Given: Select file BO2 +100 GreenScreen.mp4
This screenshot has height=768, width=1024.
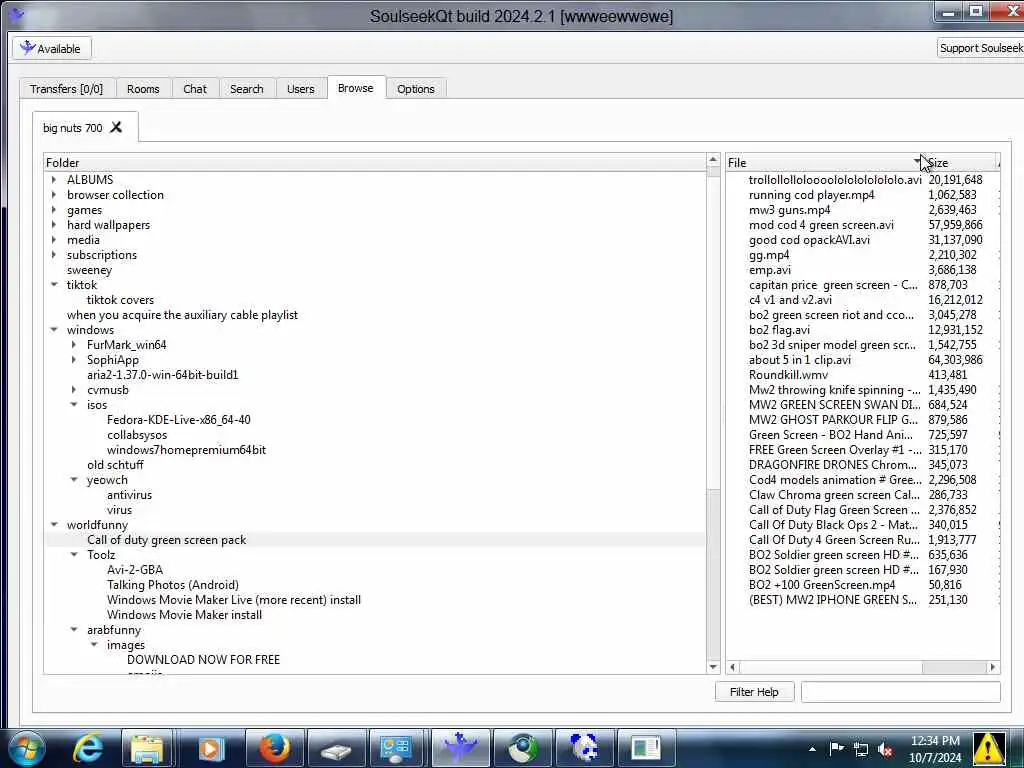Looking at the screenshot, I should tap(822, 585).
